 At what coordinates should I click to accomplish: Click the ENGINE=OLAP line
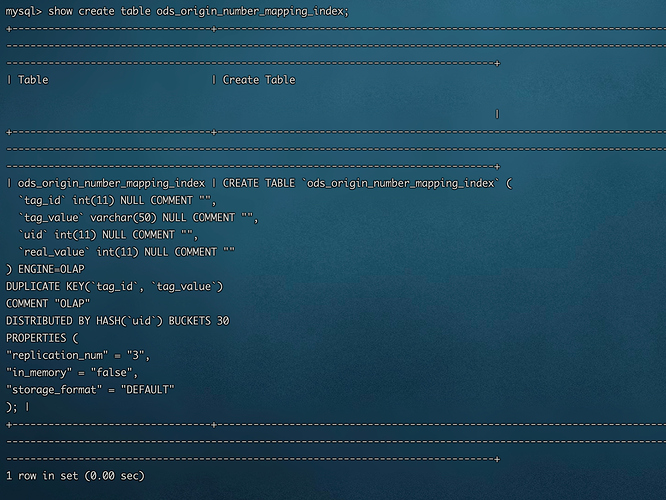click(45, 269)
